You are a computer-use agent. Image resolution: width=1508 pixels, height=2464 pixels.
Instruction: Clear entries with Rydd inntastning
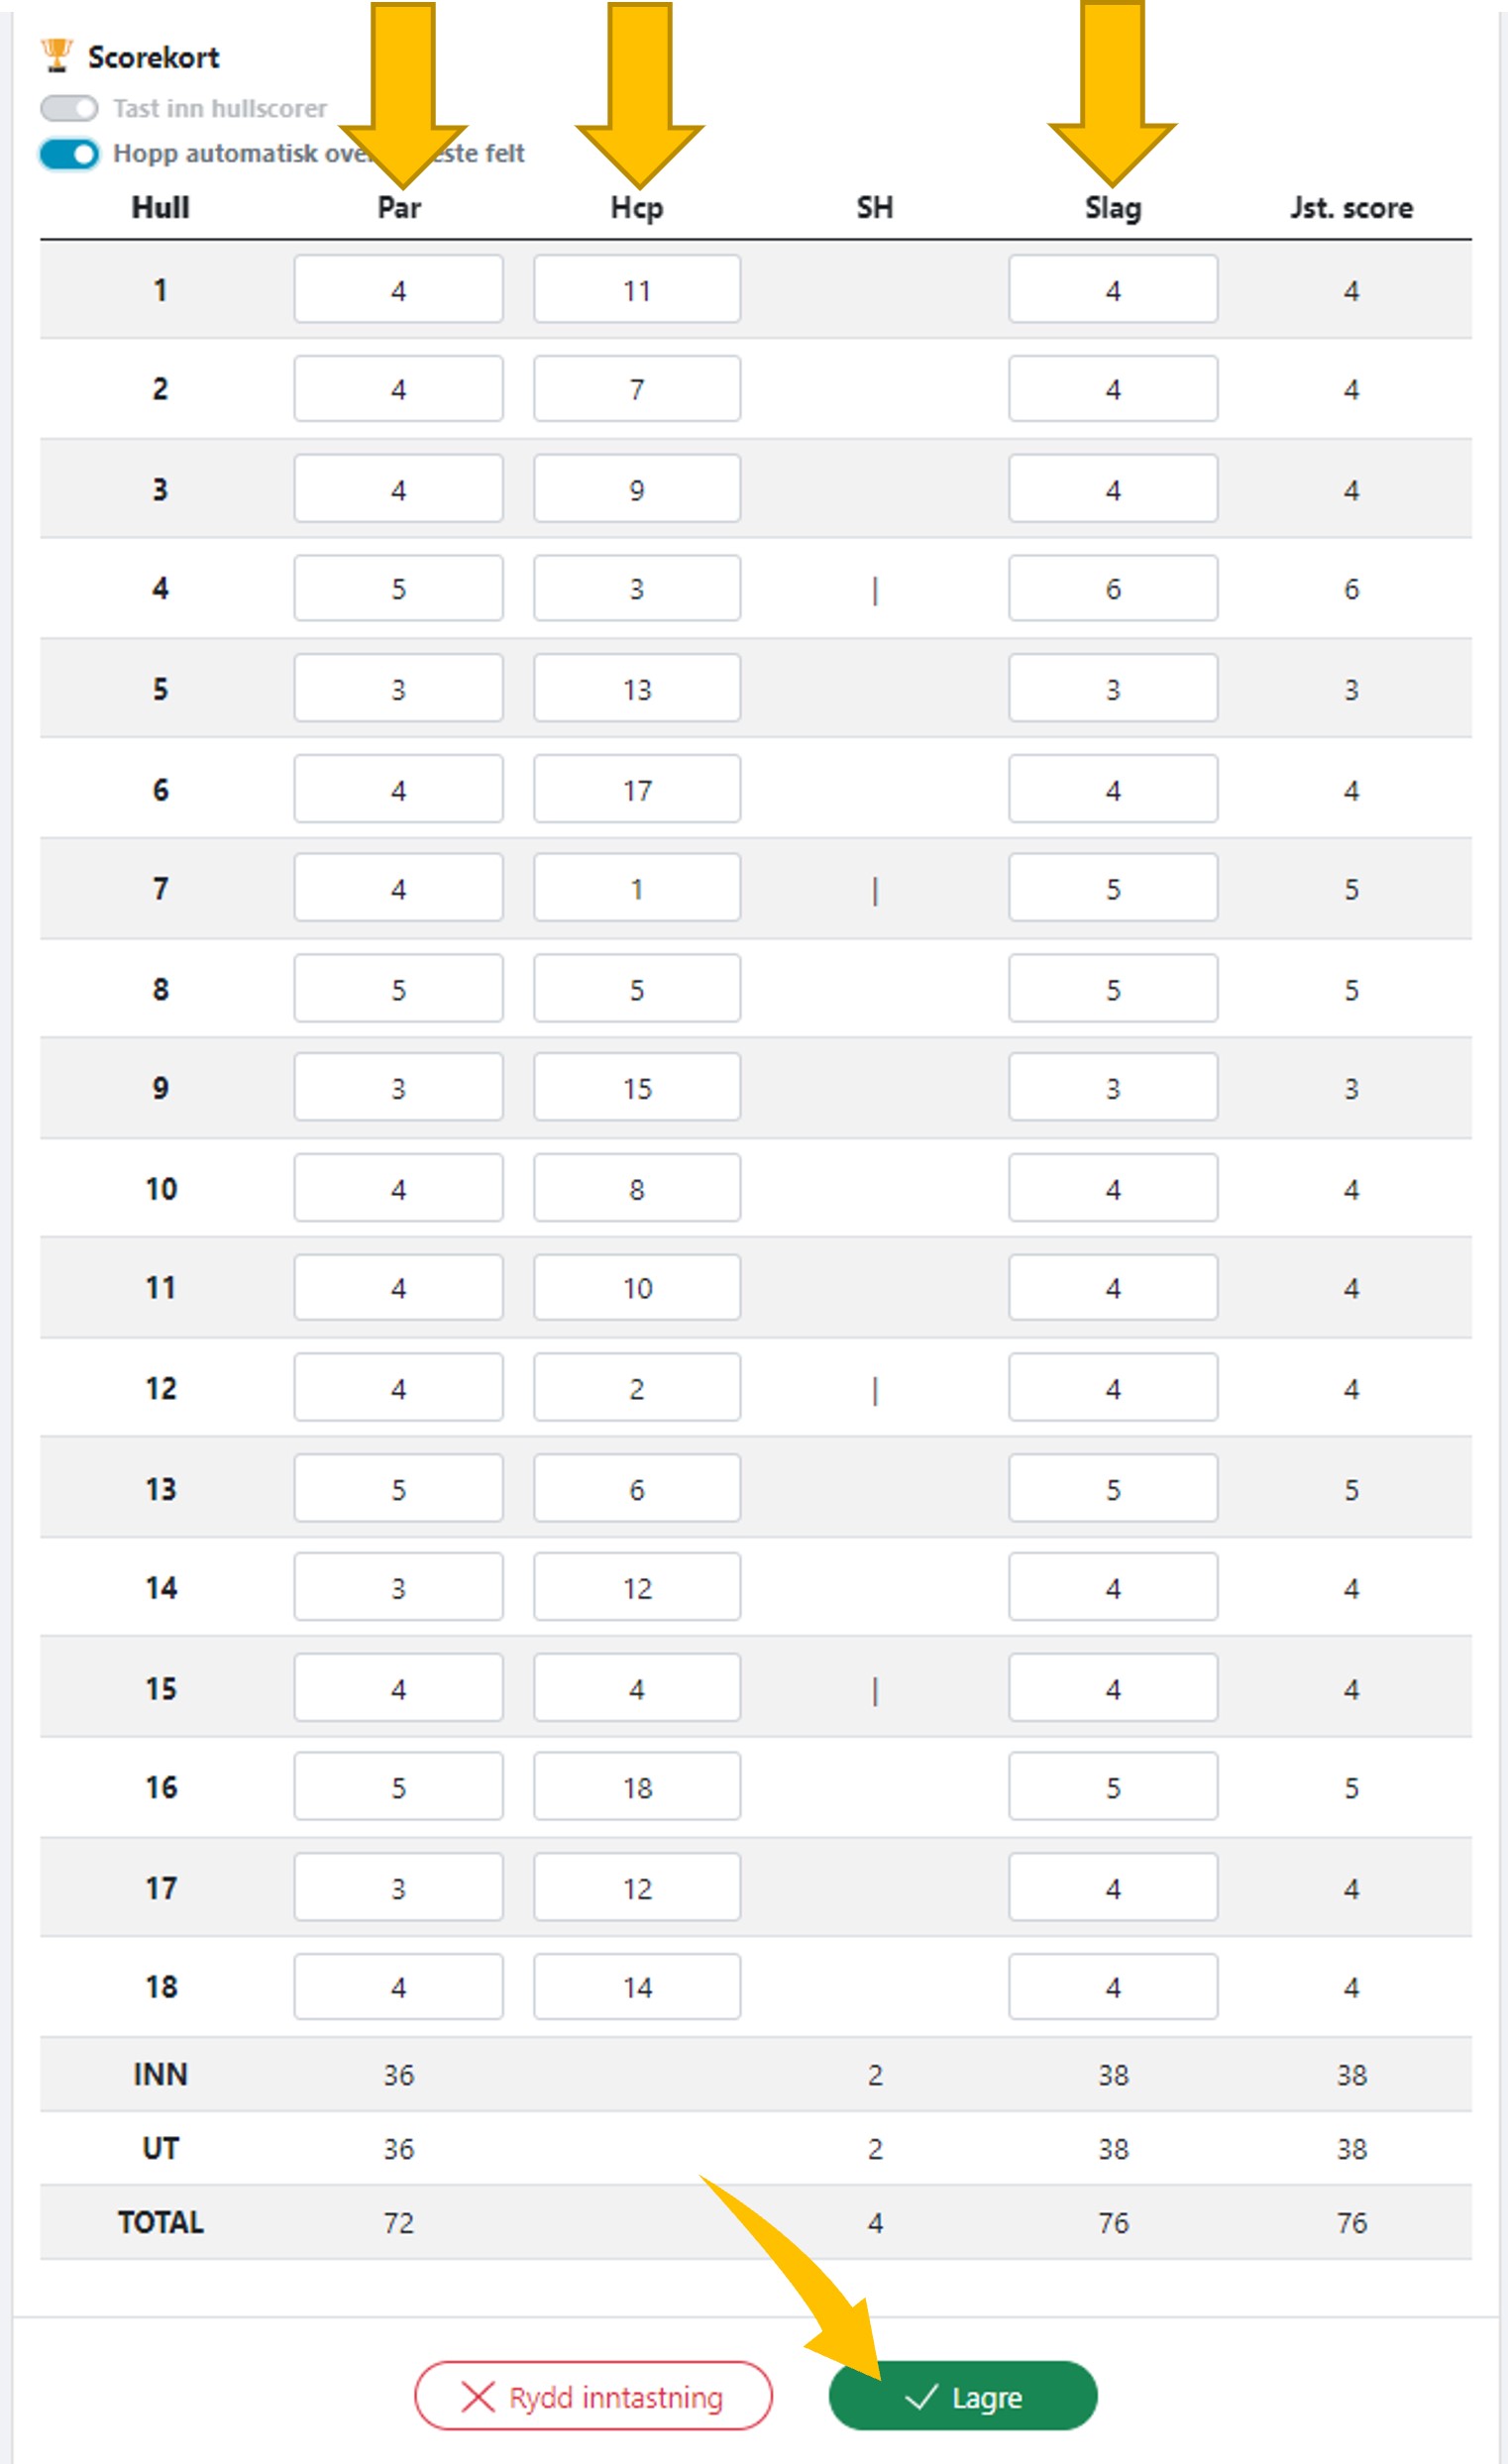(x=593, y=2396)
